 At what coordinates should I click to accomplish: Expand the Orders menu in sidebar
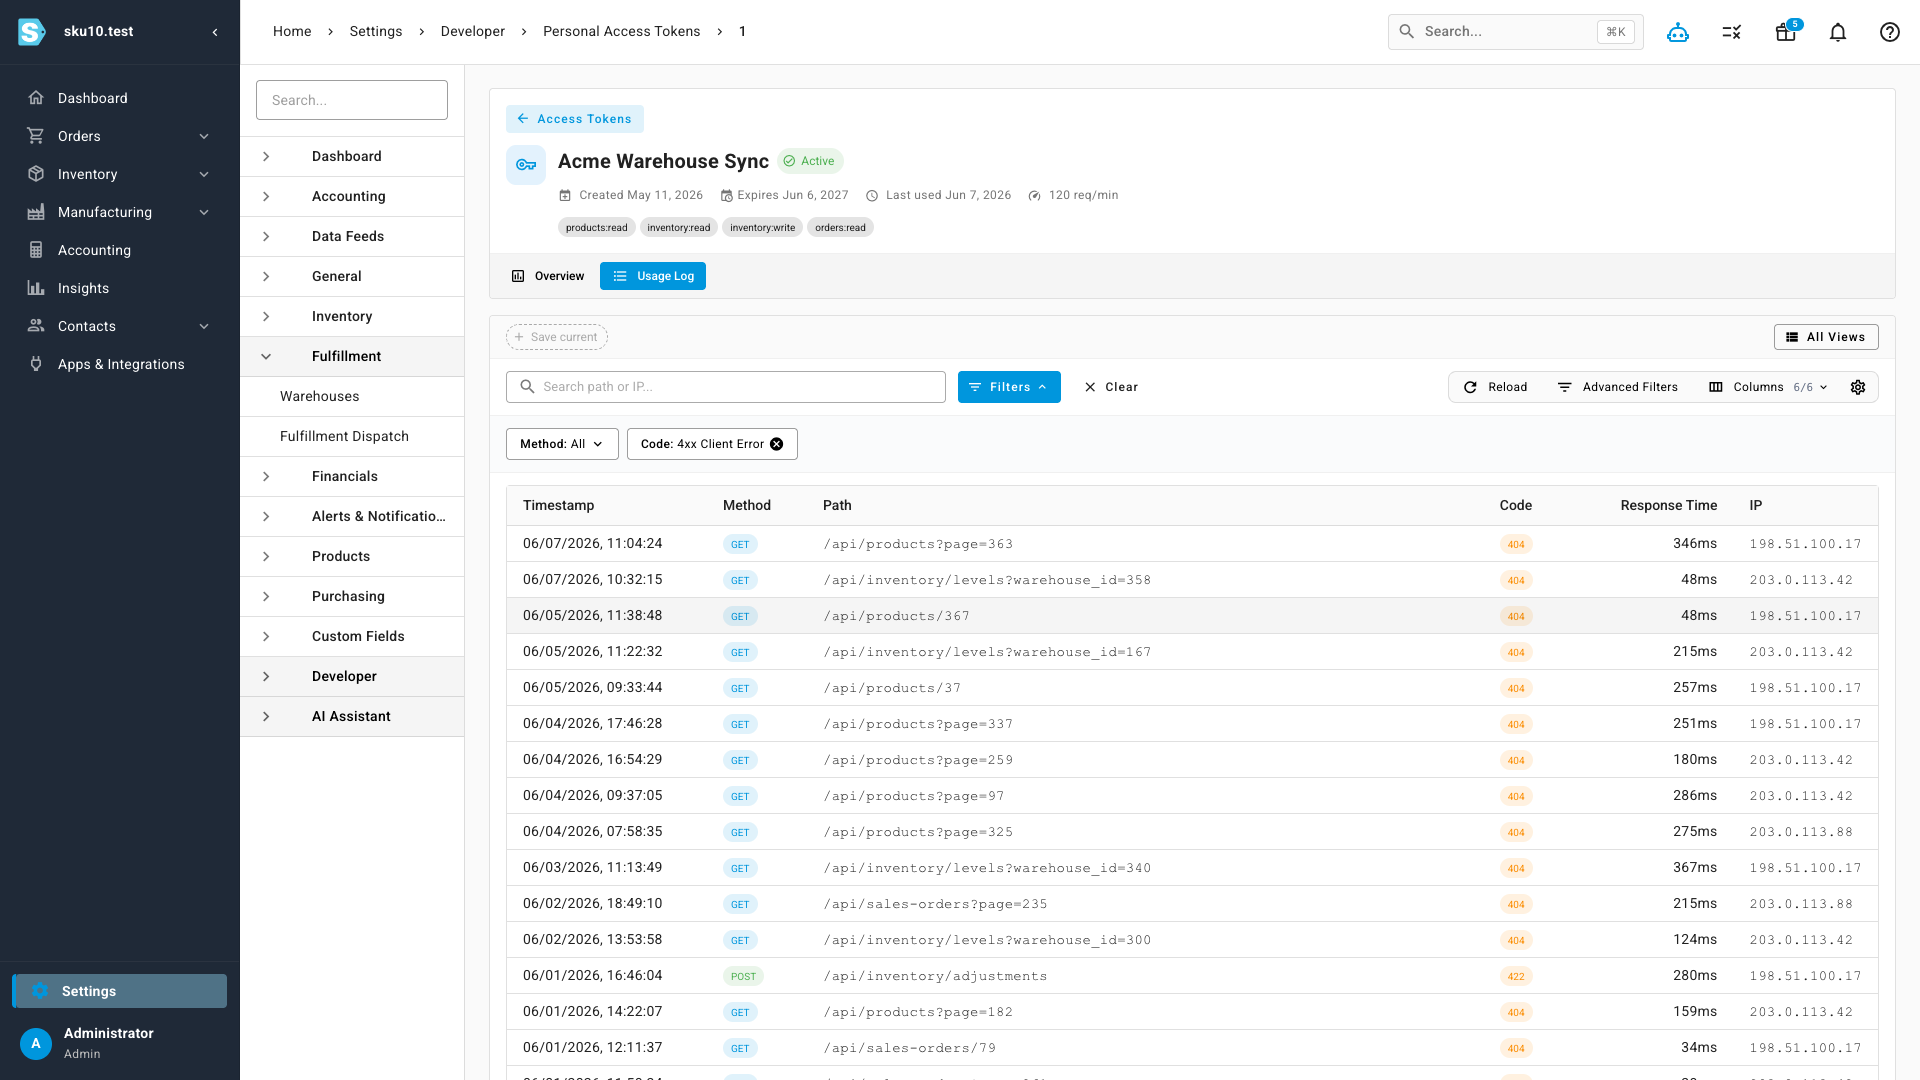[x=204, y=136]
